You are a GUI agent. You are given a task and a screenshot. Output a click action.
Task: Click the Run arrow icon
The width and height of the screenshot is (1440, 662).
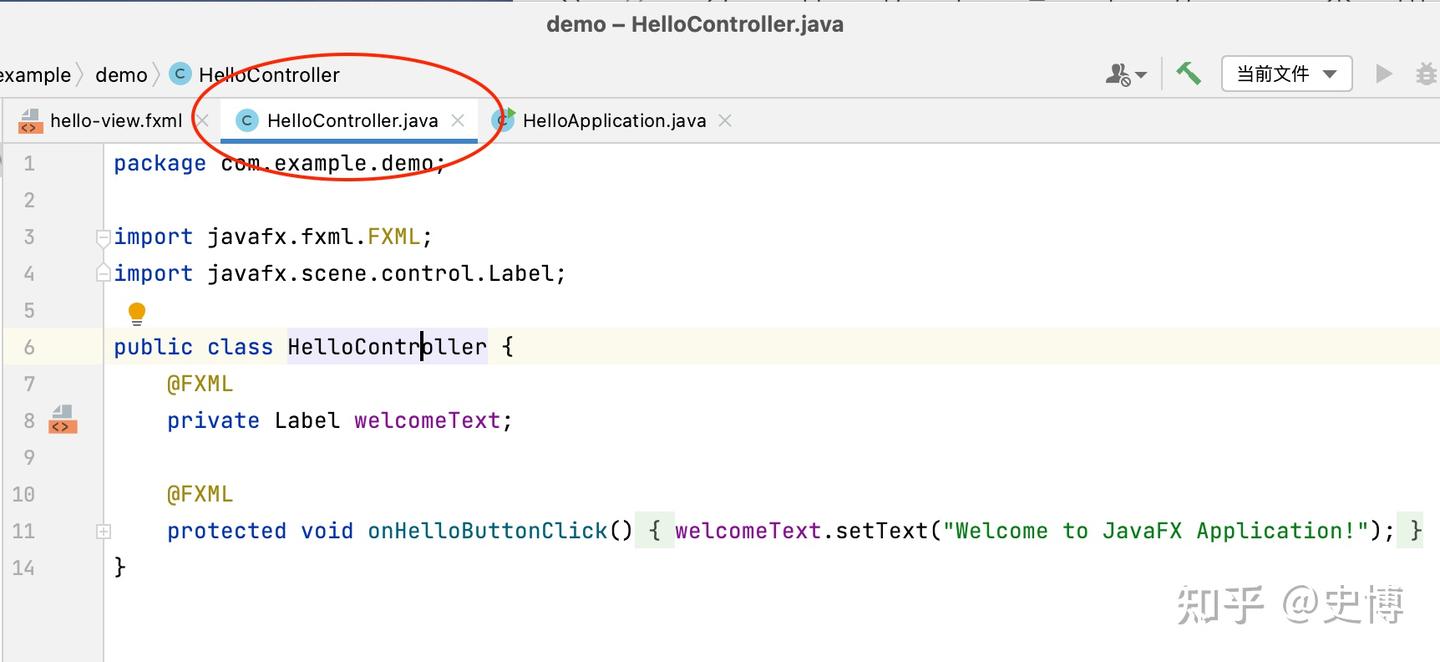click(1384, 73)
